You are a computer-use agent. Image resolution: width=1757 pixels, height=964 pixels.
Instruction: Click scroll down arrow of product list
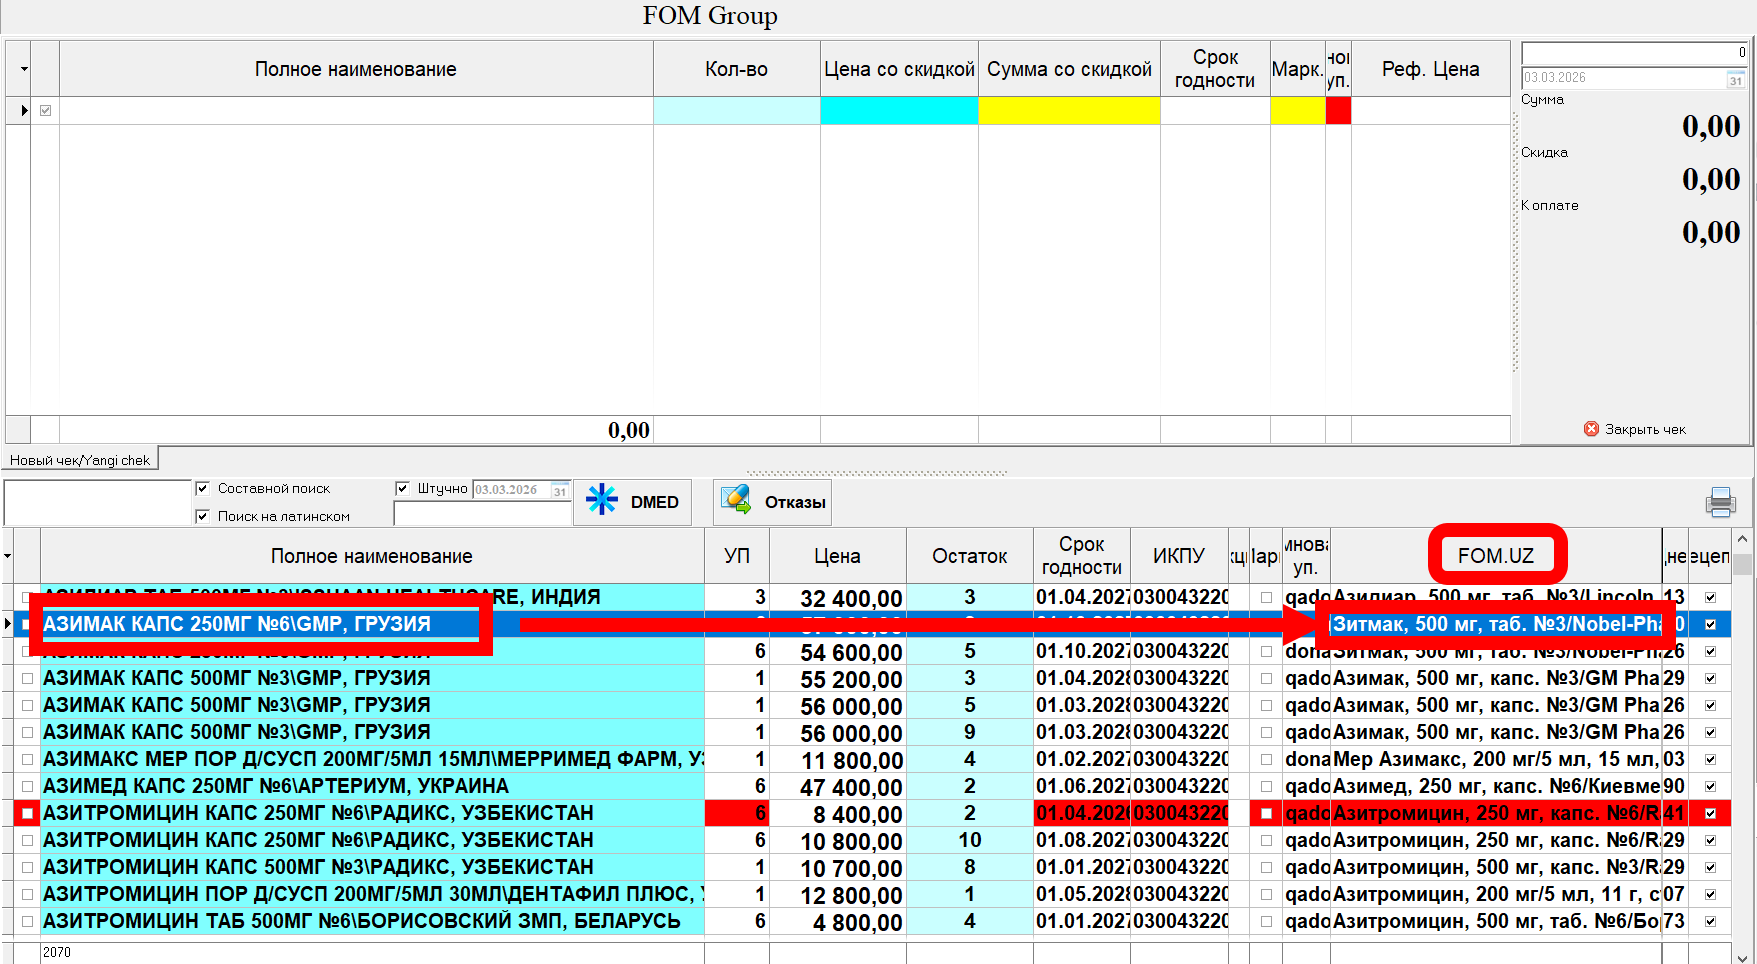coord(1743,955)
